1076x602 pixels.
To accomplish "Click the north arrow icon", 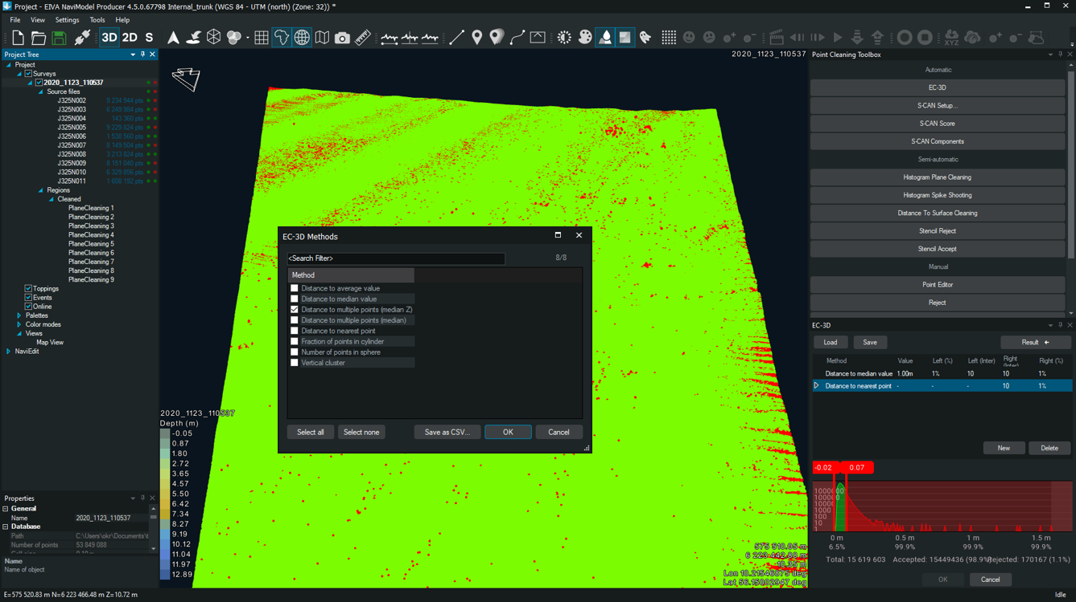I will point(173,38).
